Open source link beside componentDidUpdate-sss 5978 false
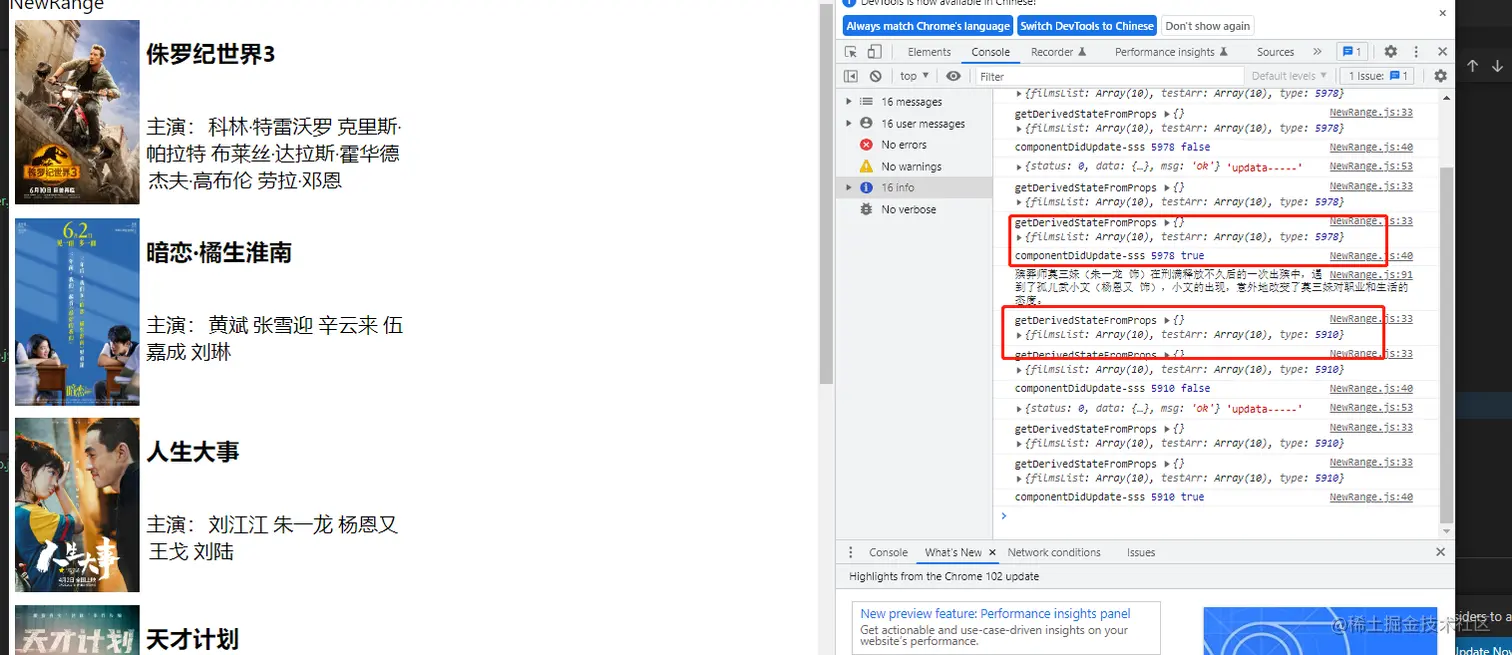 [x=1371, y=147]
